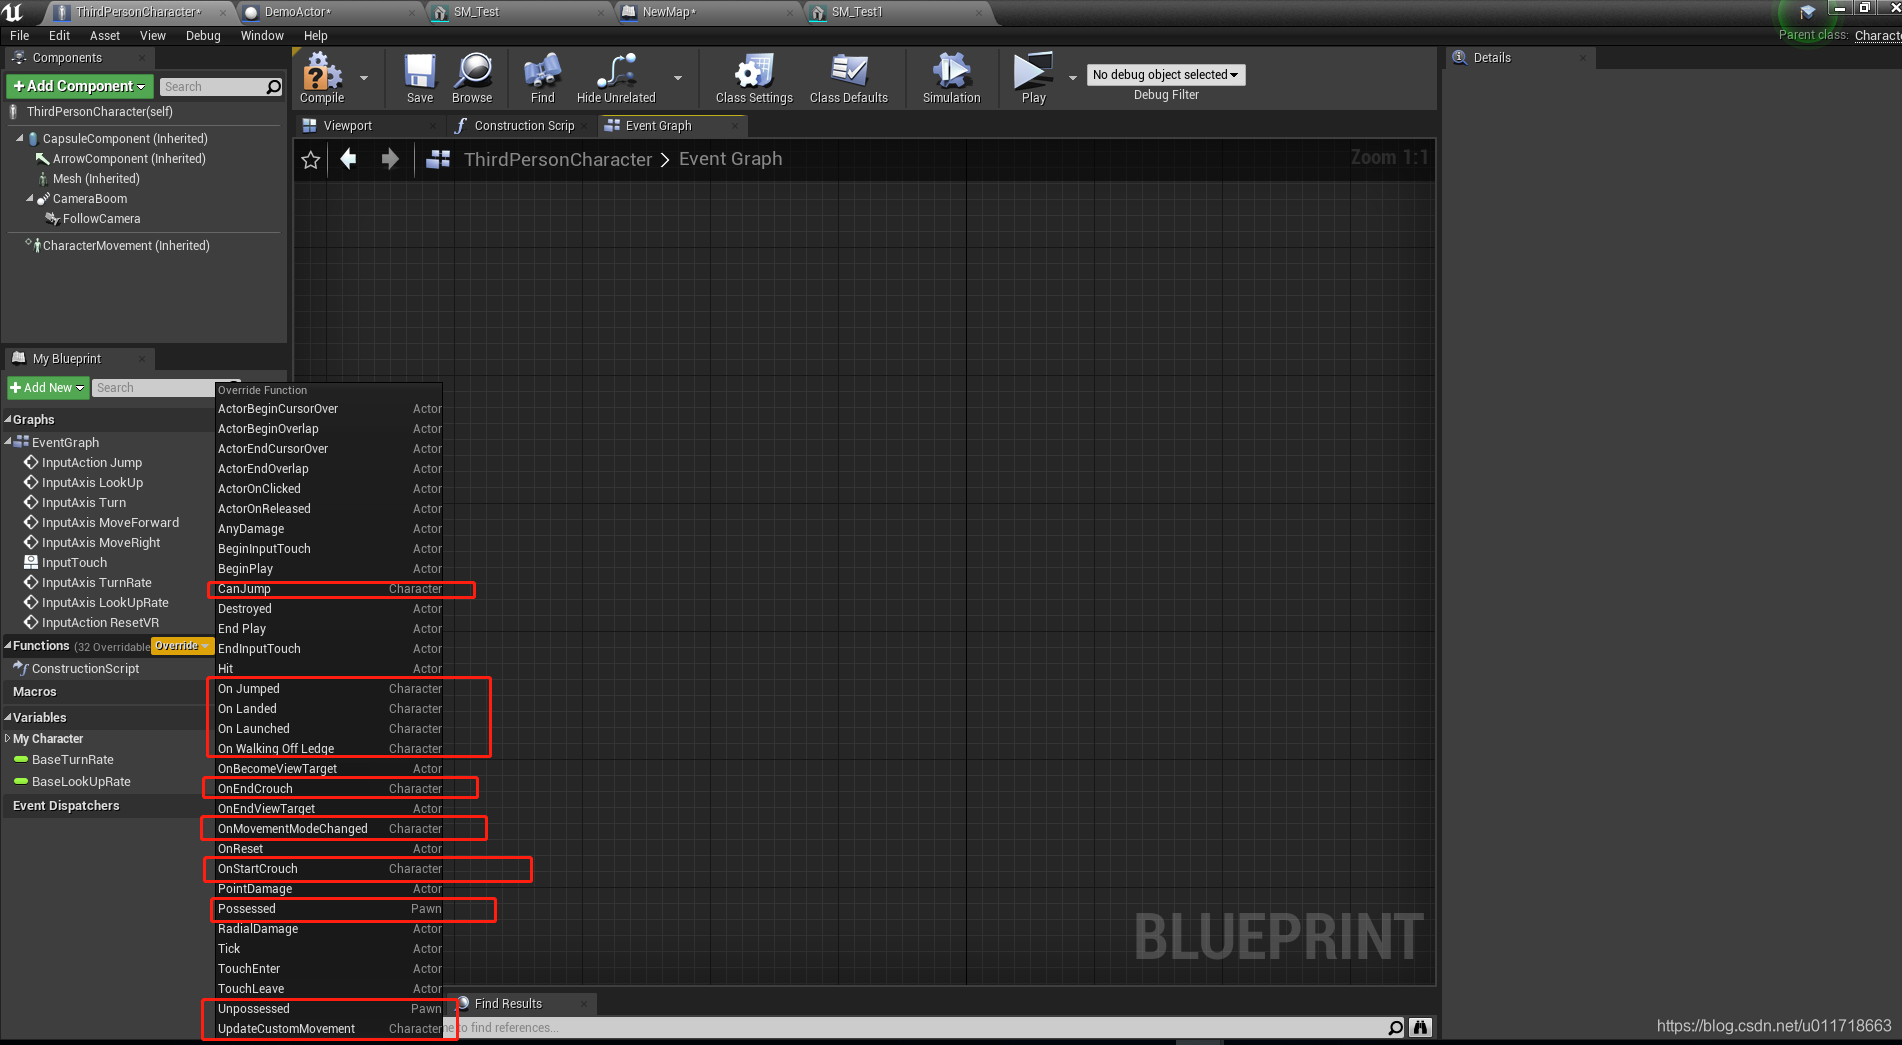Open Compile options dropdown arrow
1902x1045 pixels.
pos(364,78)
